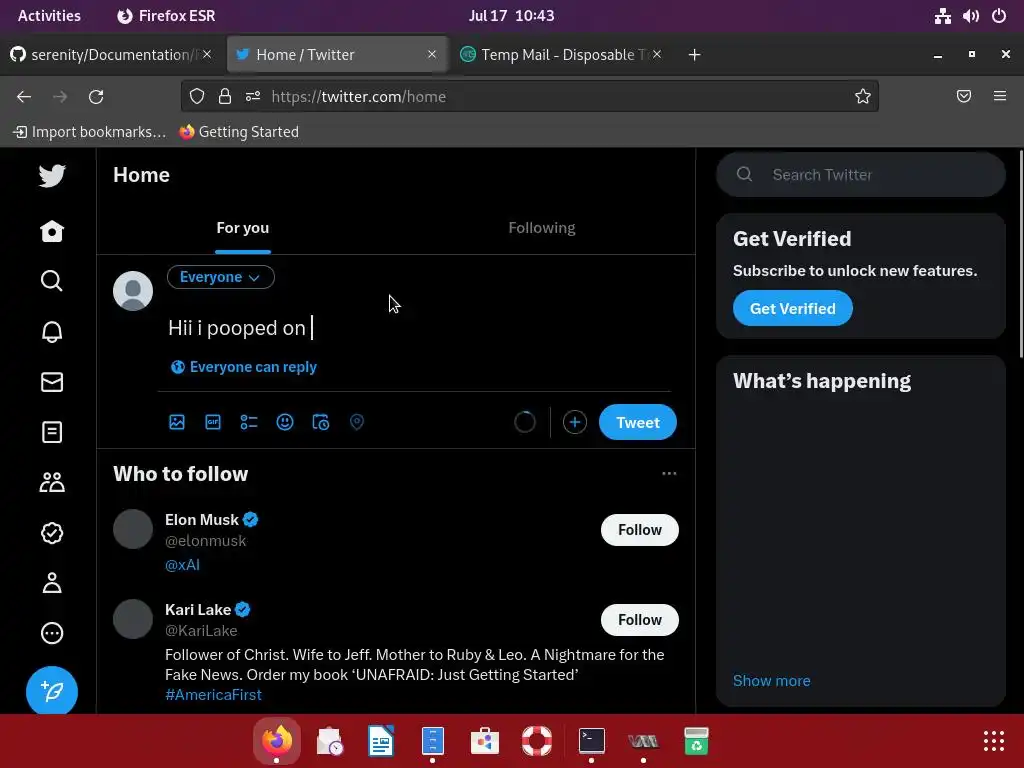
Task: Open the Getting Started bookmark
Action: coord(239,132)
